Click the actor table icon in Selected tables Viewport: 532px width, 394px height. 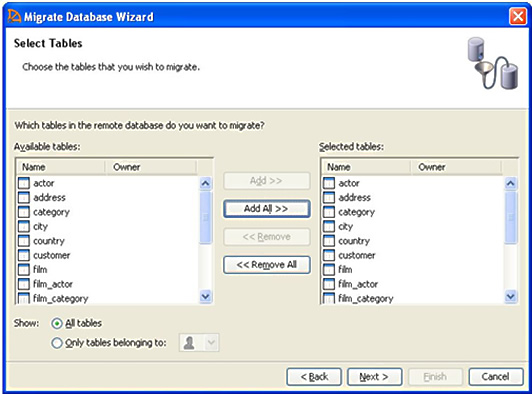[329, 183]
